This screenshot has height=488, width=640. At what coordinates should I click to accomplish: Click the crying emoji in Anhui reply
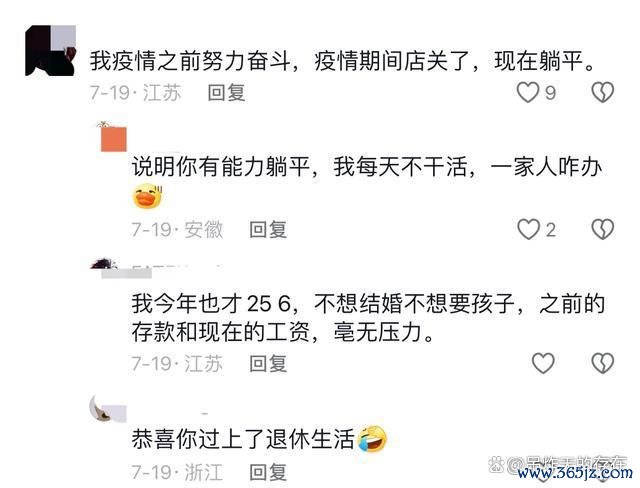tap(148, 197)
